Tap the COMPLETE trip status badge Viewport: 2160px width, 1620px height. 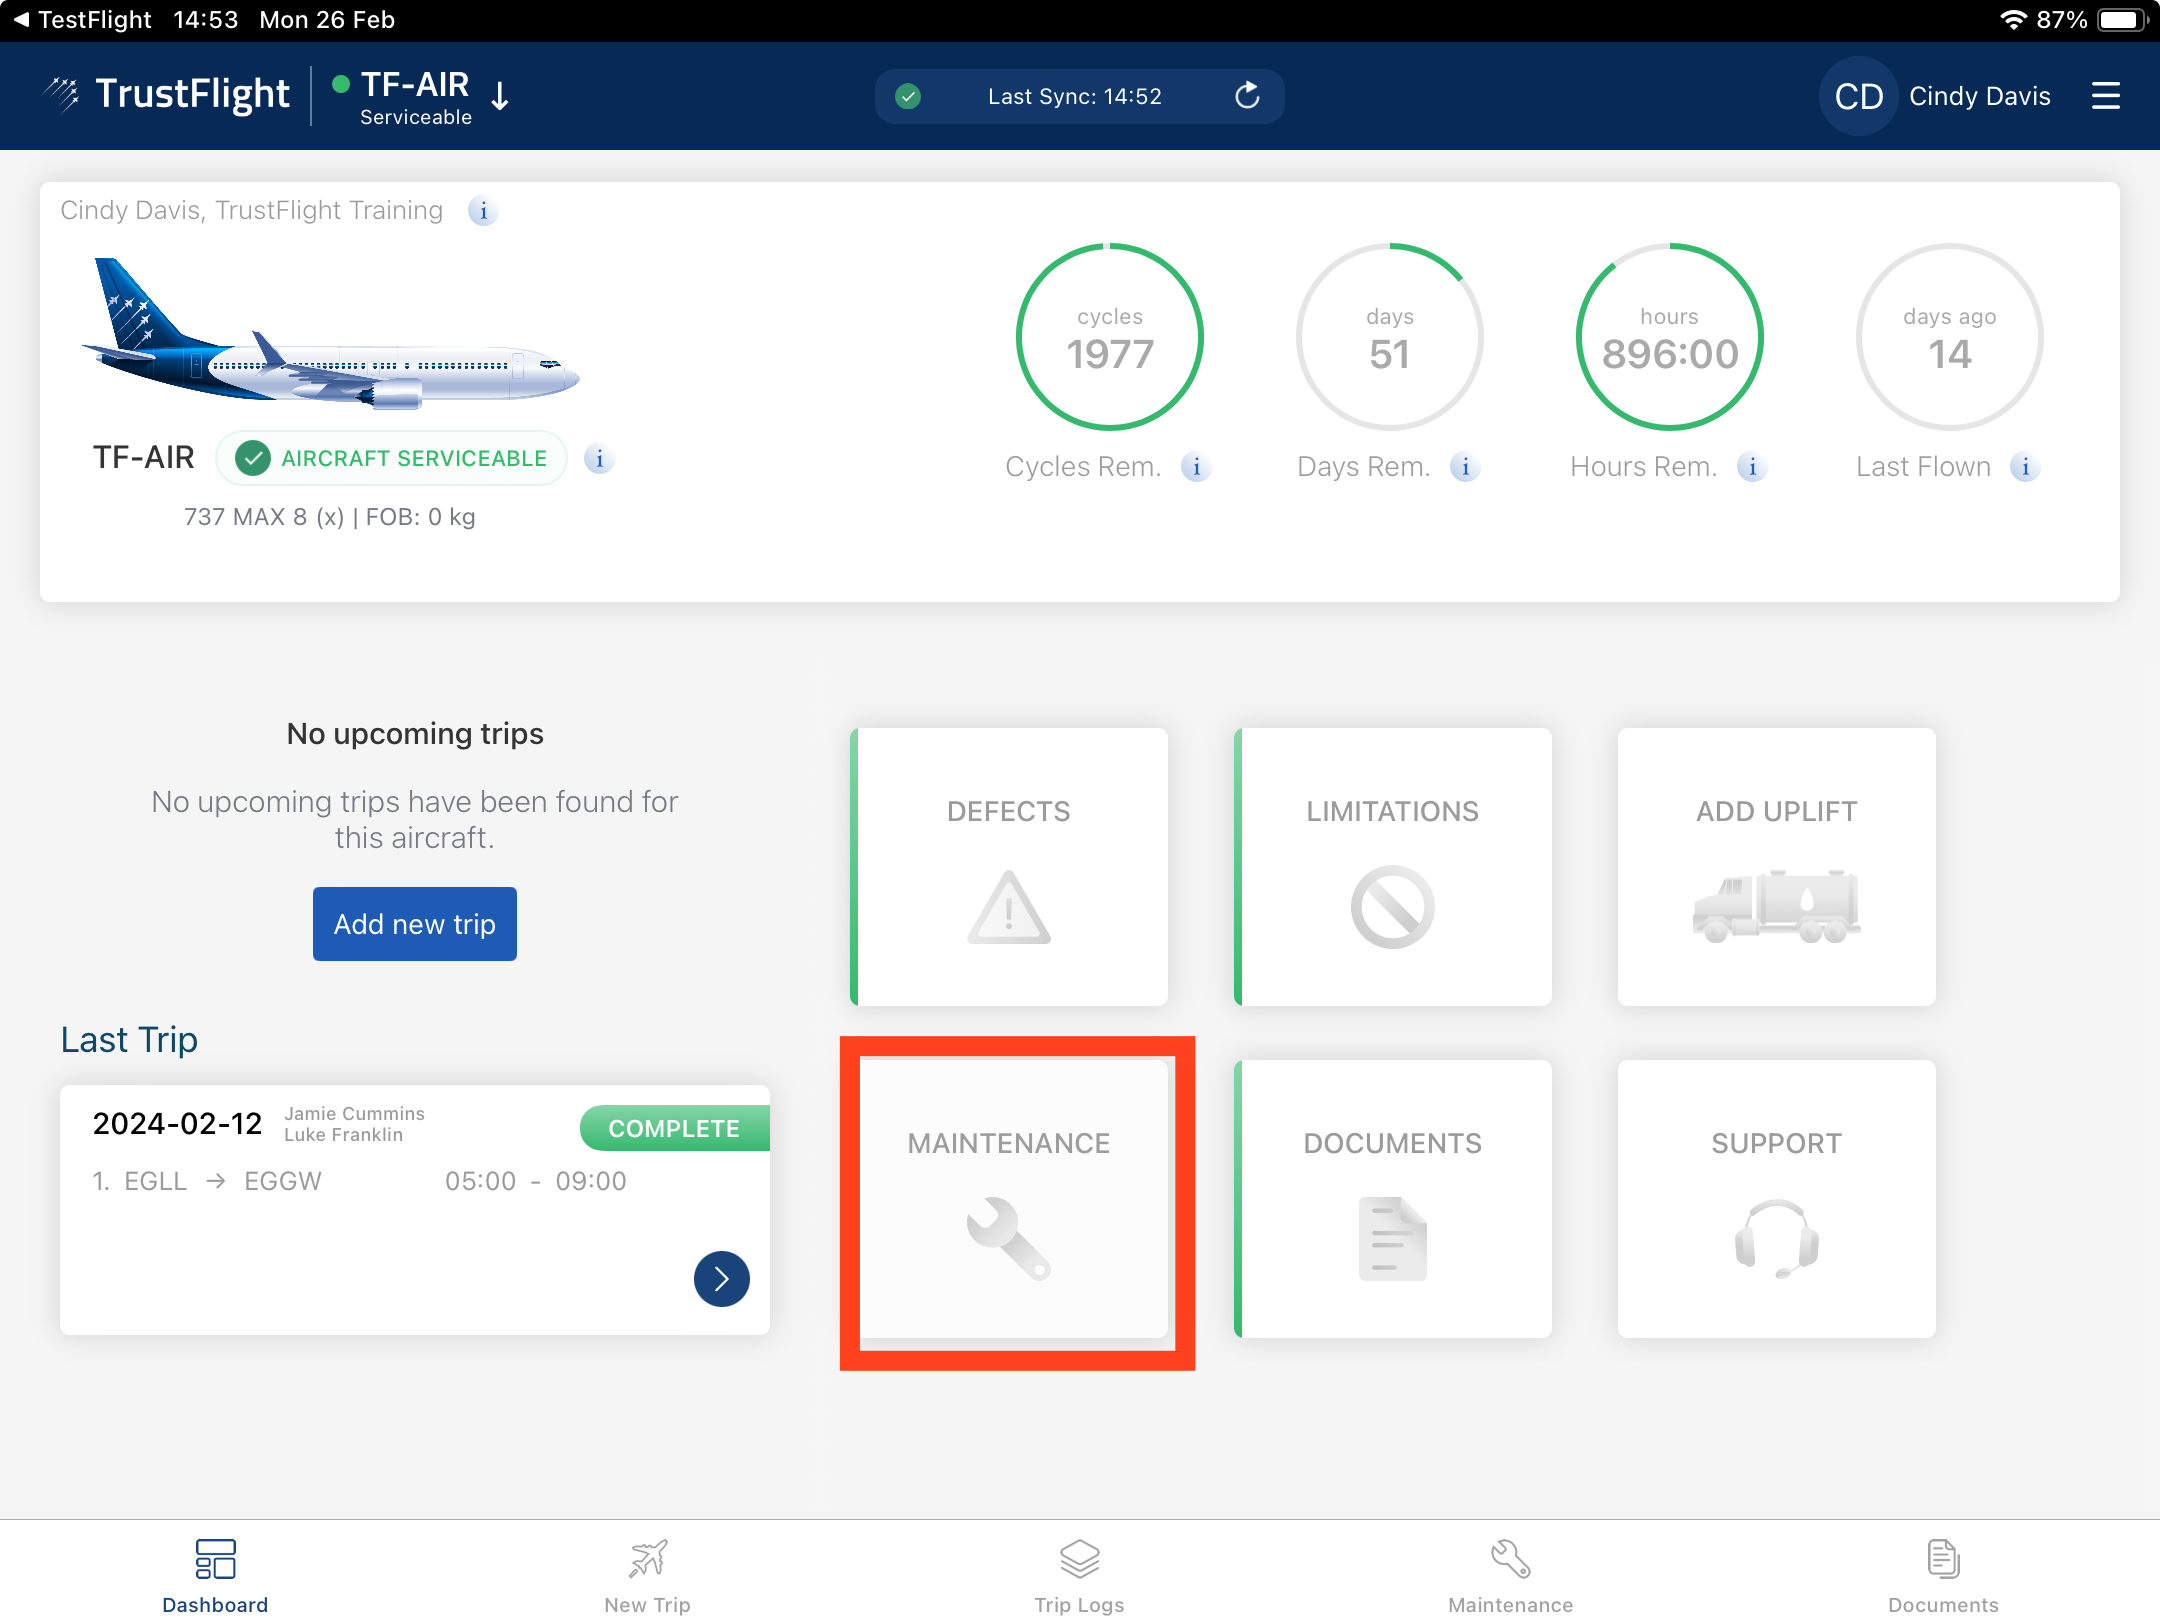[675, 1128]
